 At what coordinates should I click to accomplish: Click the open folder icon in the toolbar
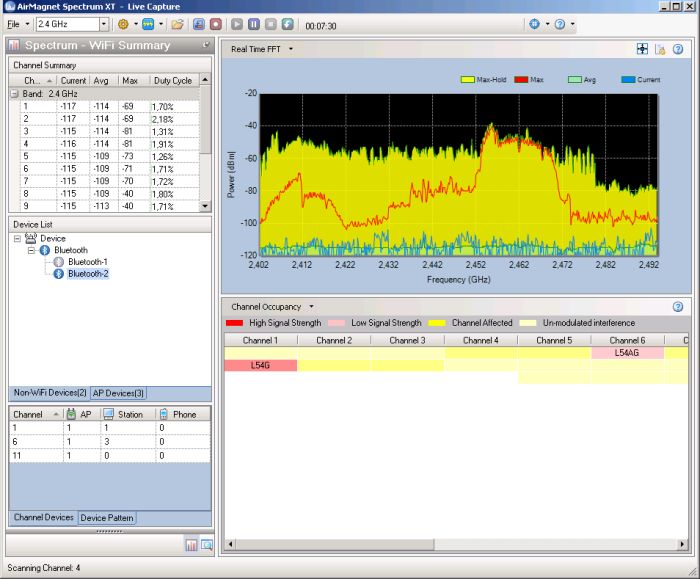click(177, 23)
